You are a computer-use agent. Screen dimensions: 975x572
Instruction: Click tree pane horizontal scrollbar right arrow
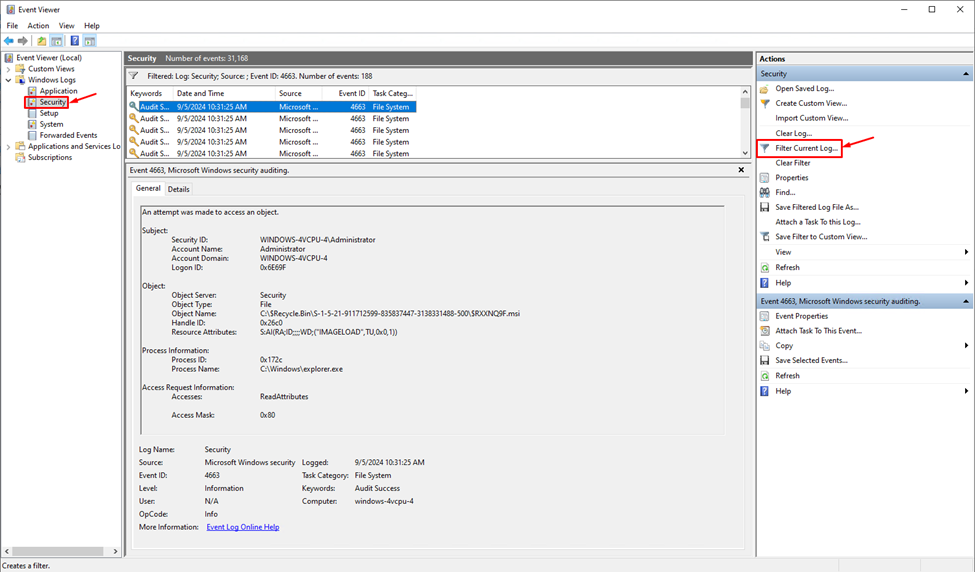115,551
